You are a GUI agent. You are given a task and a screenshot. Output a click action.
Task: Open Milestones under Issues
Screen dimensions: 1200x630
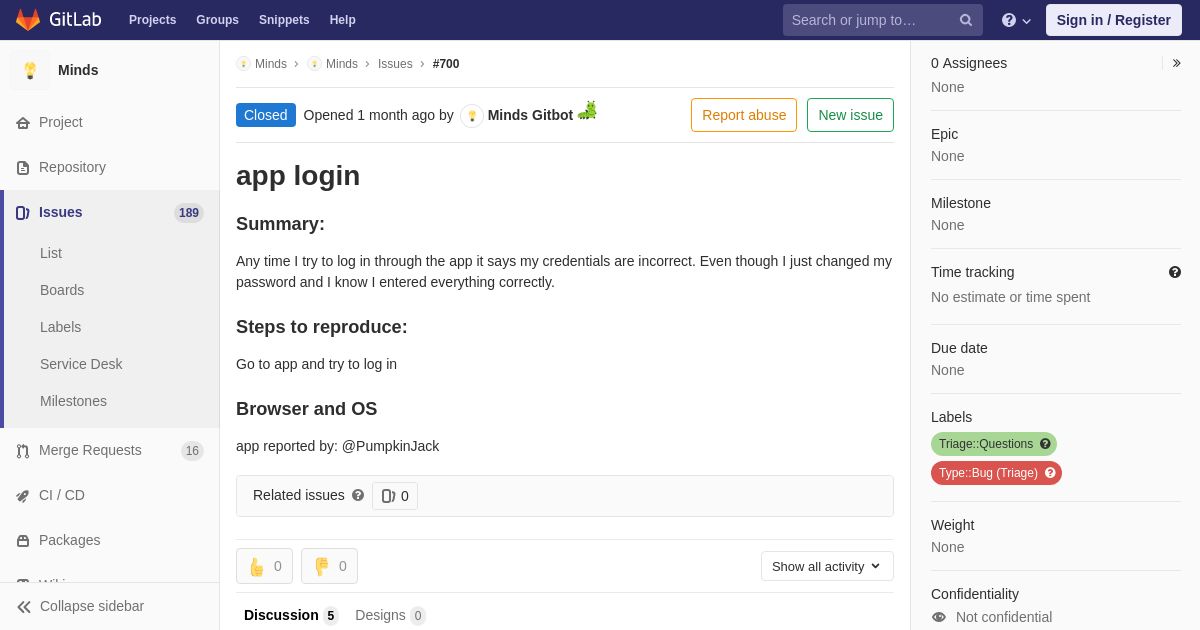(x=73, y=401)
